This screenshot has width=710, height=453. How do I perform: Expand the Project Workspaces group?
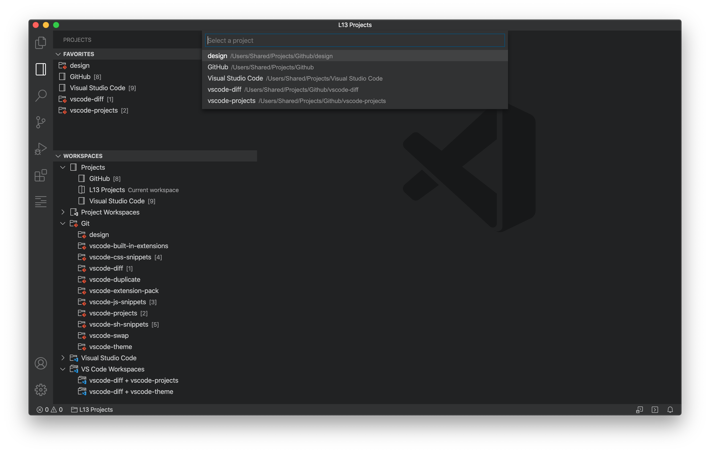click(63, 212)
